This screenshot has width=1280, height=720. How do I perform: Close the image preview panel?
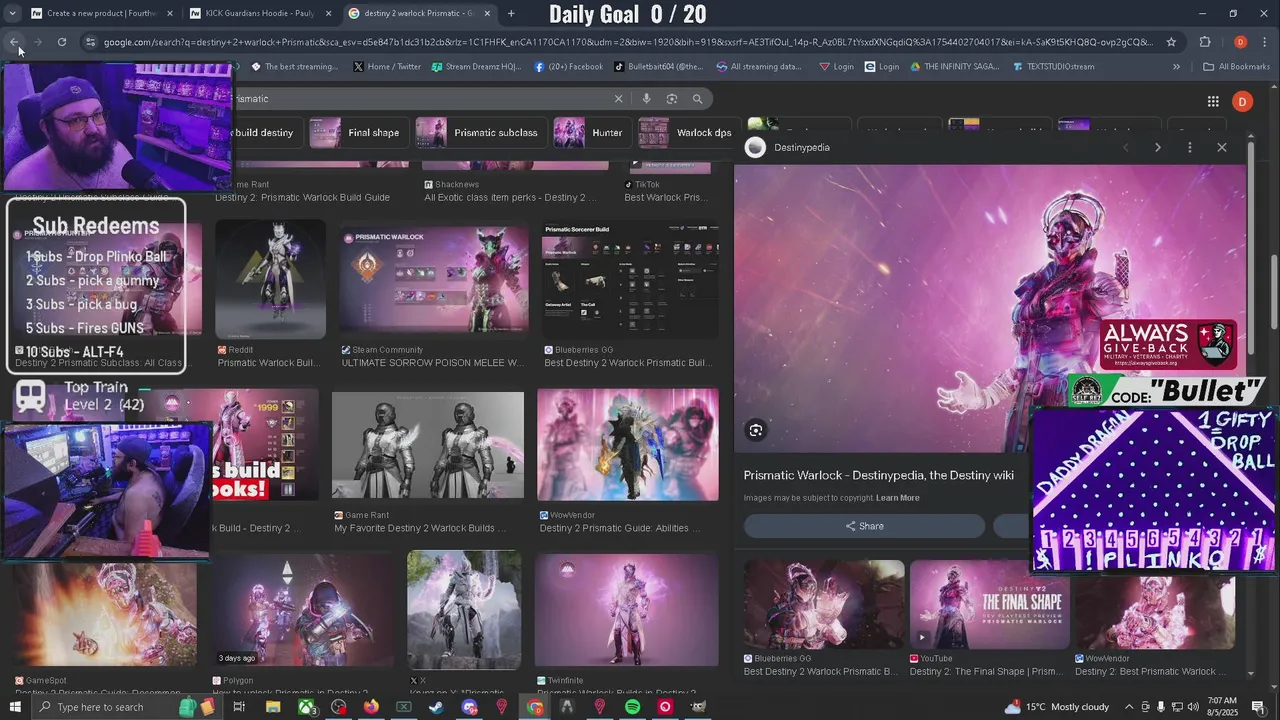coord(1221,147)
